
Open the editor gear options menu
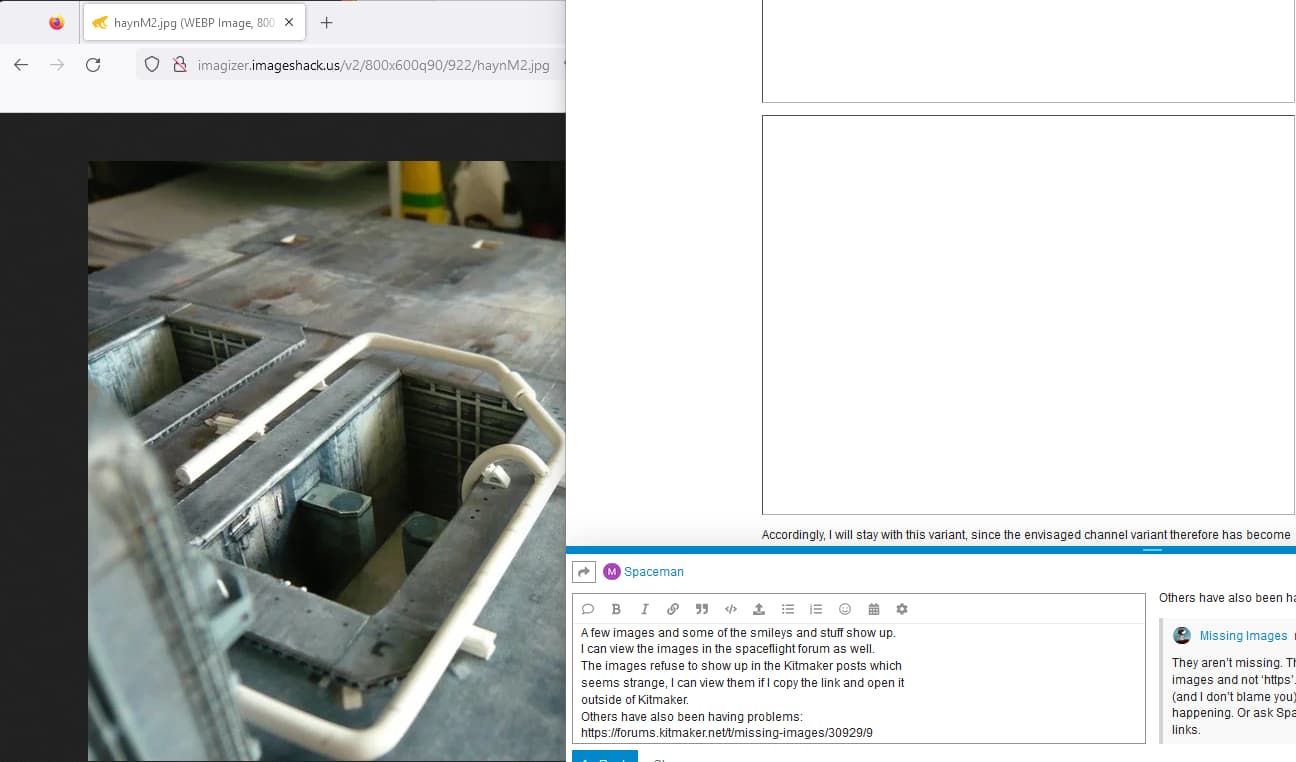(902, 609)
